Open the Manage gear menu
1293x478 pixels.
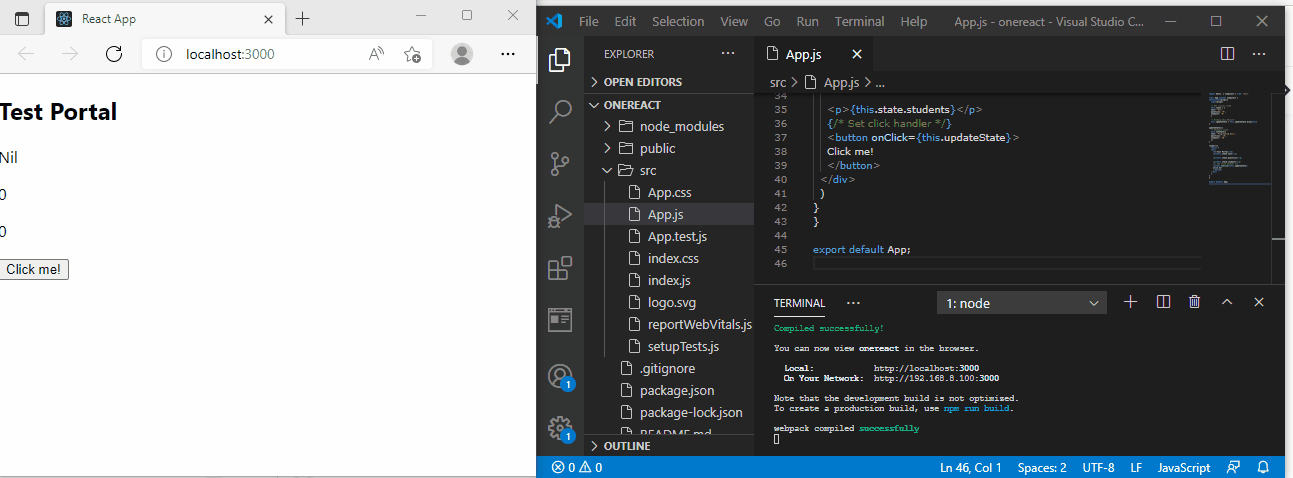coord(560,428)
